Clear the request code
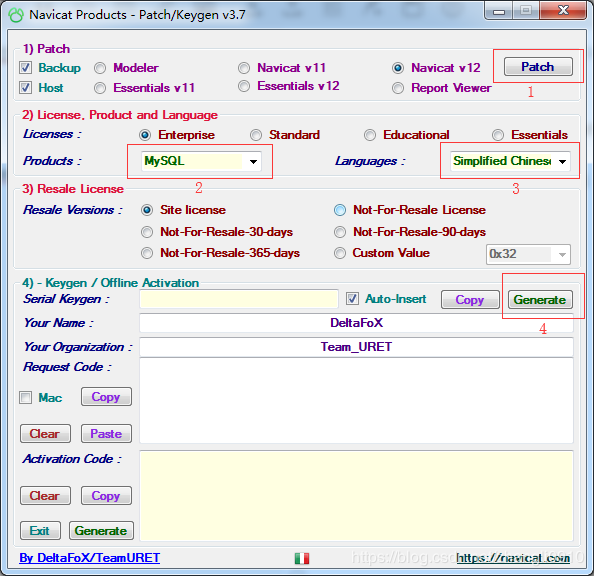Image resolution: width=594 pixels, height=576 pixels. (x=45, y=434)
